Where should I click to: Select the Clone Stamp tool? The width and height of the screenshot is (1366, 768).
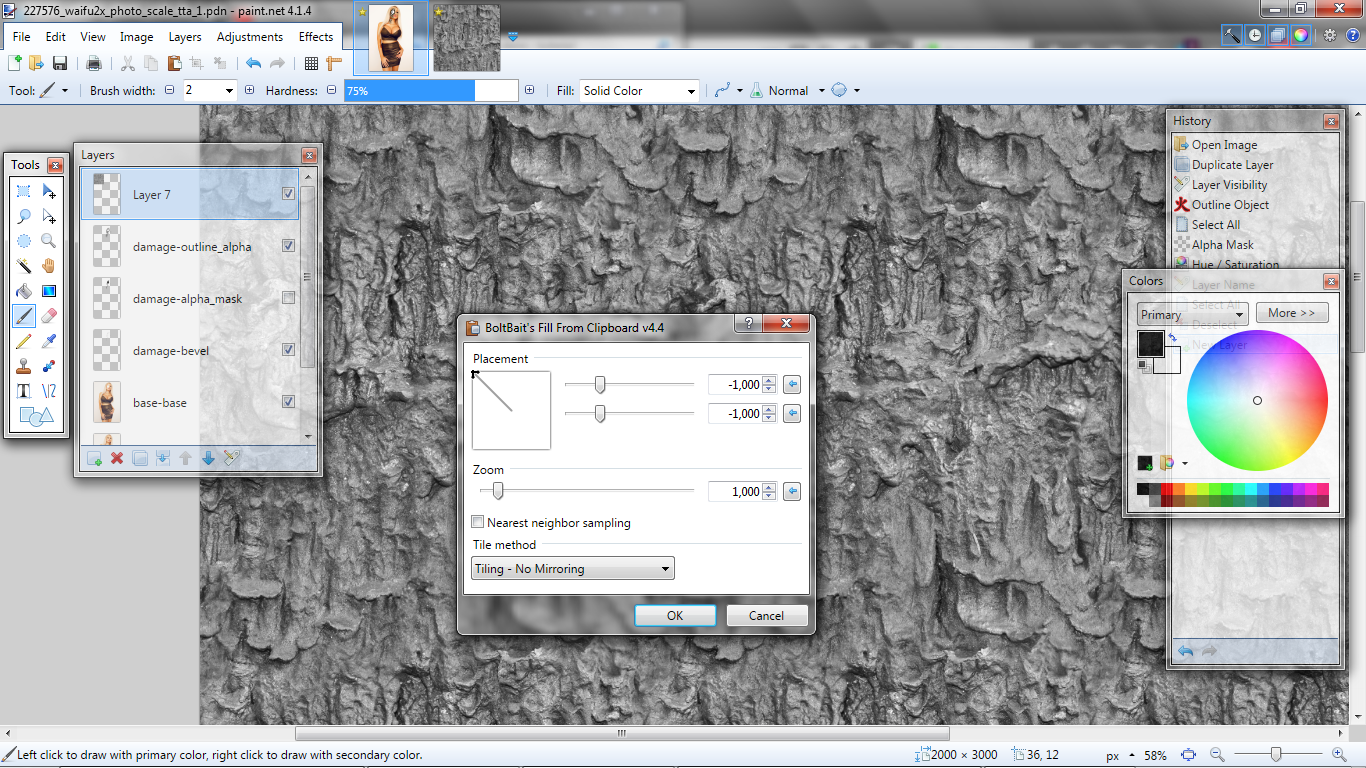24,366
